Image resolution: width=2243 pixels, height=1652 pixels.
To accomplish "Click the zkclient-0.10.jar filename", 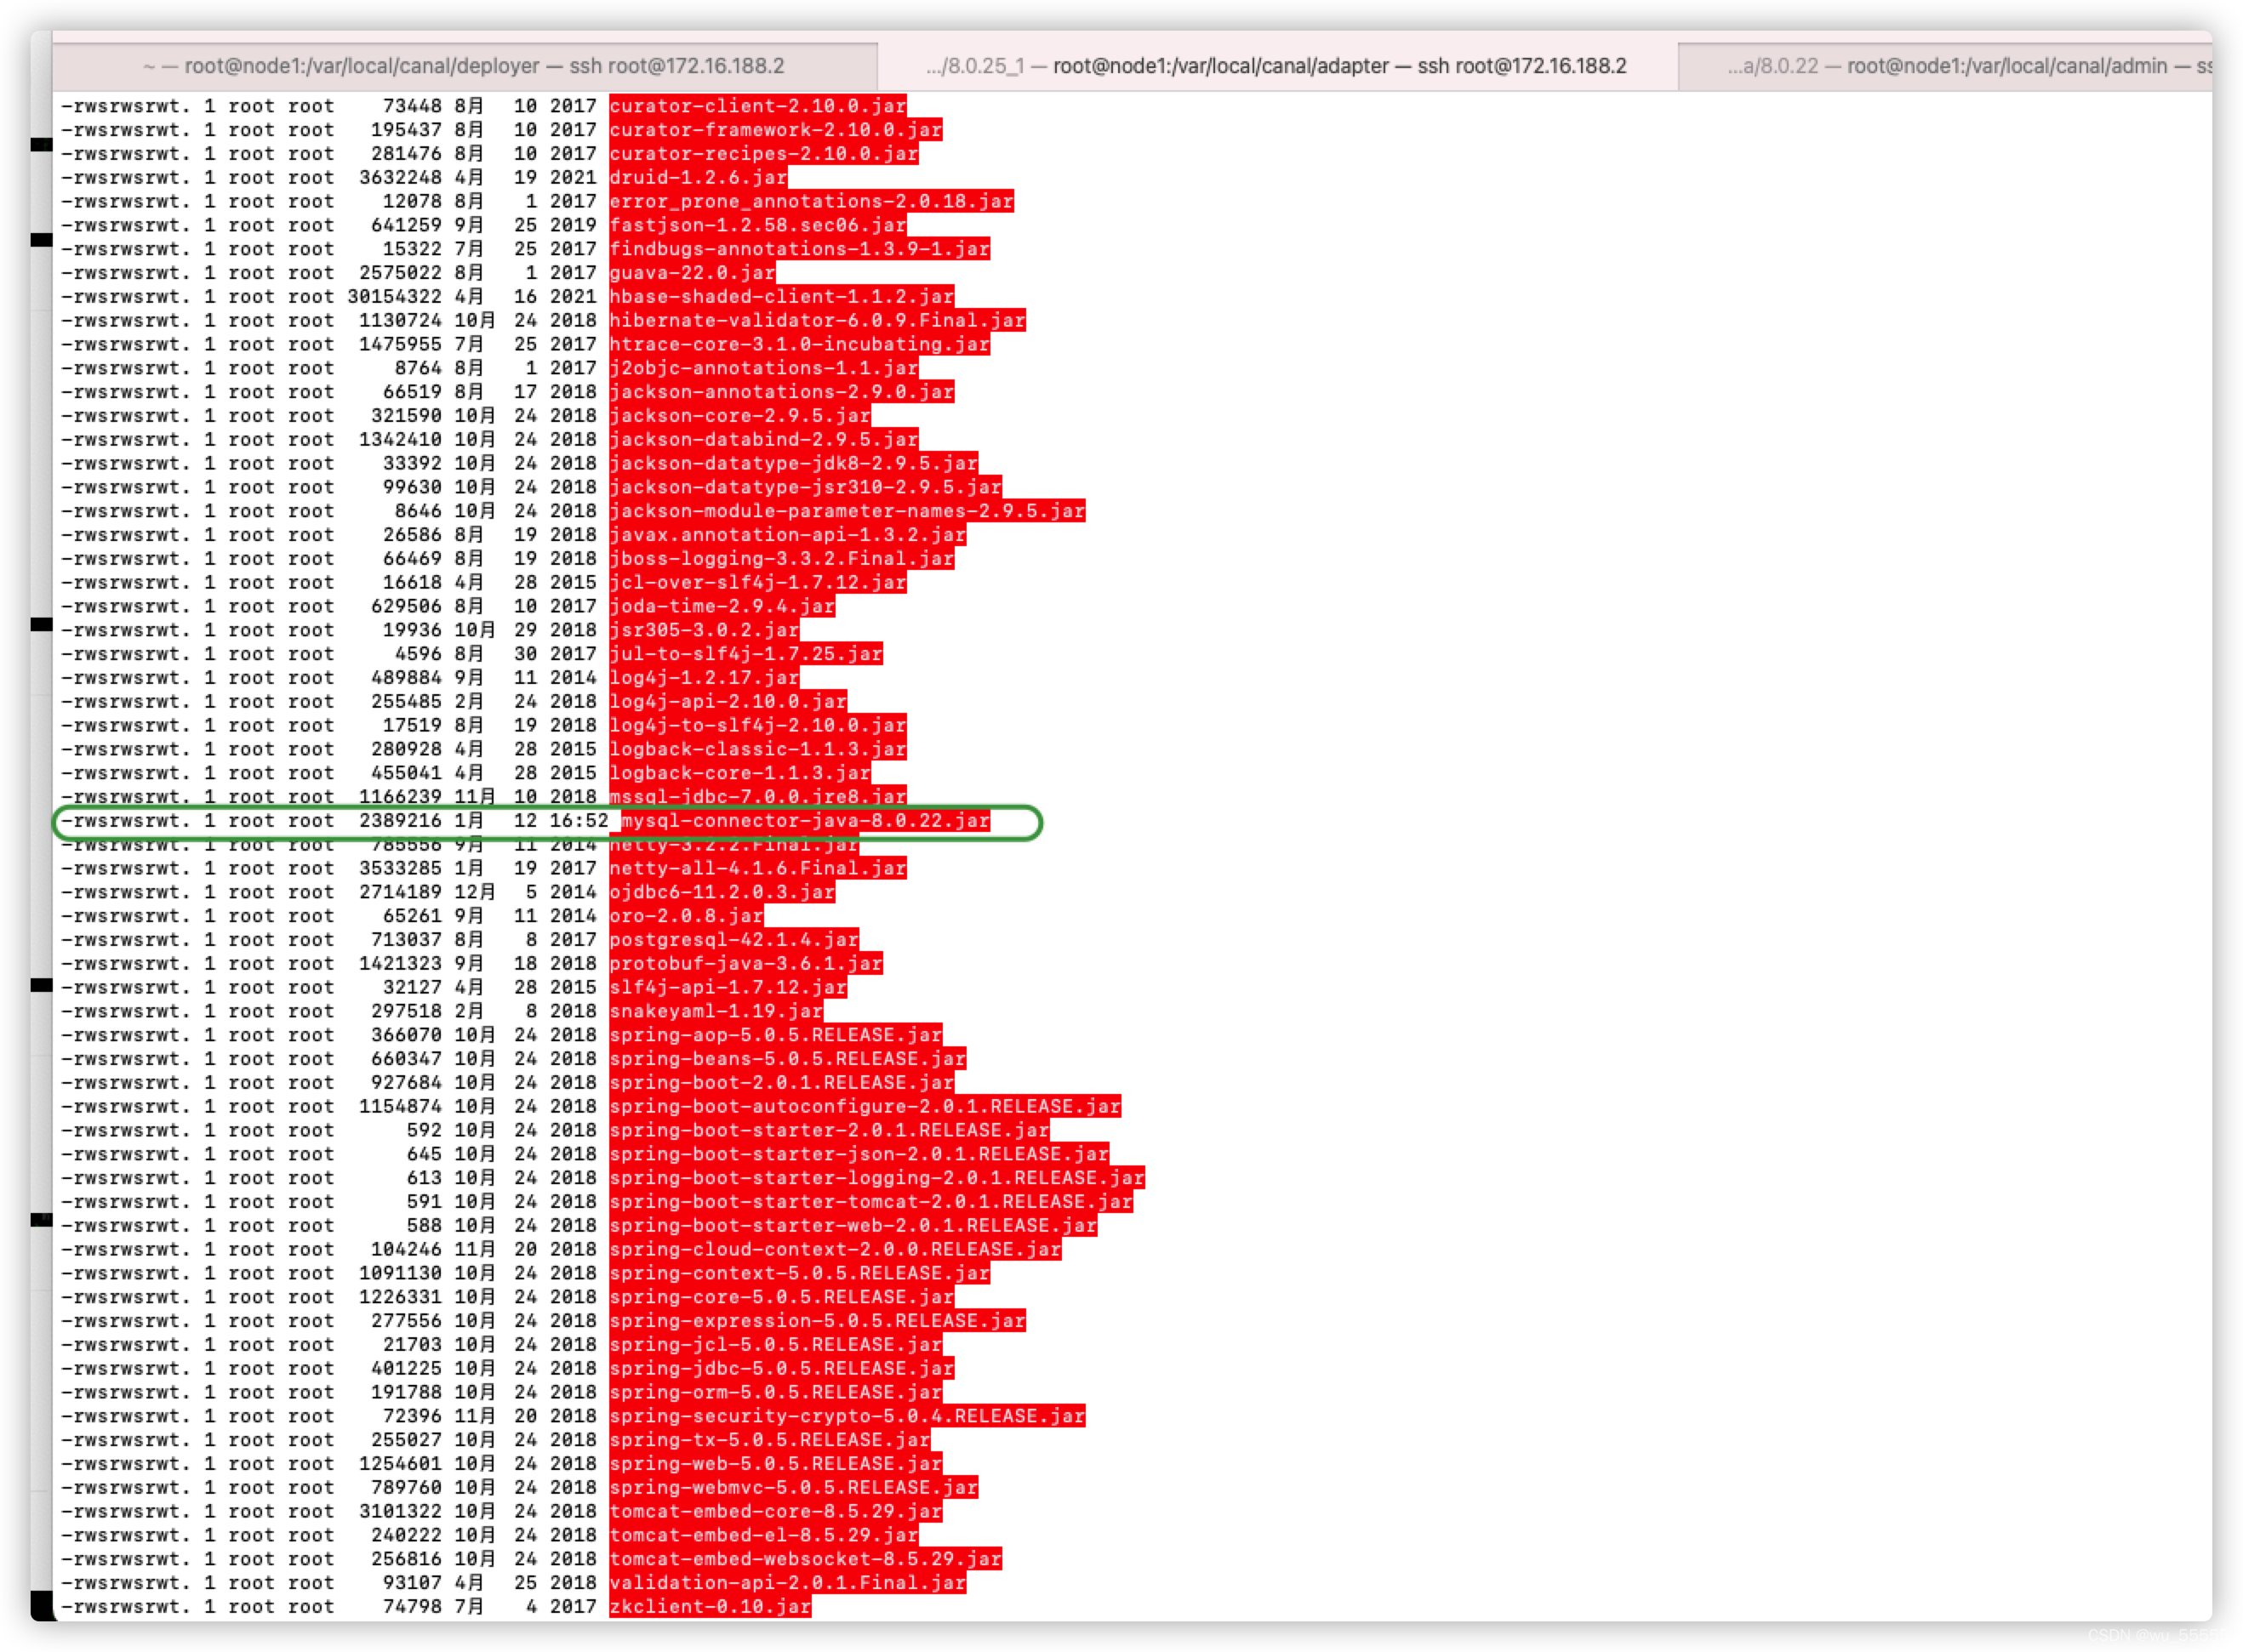I will tap(710, 1607).
